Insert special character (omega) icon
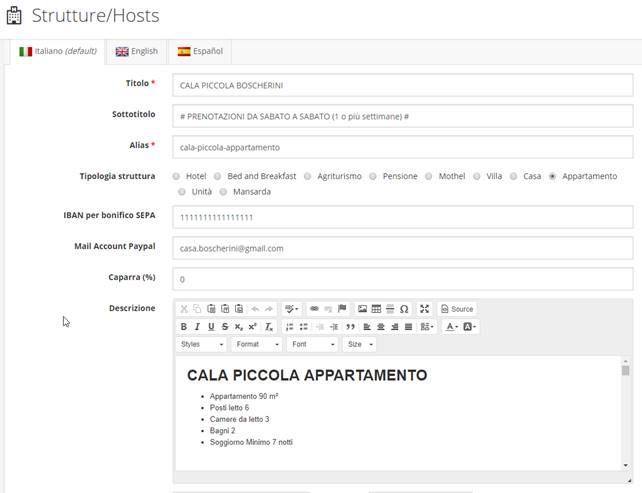642x493 pixels. click(x=404, y=309)
